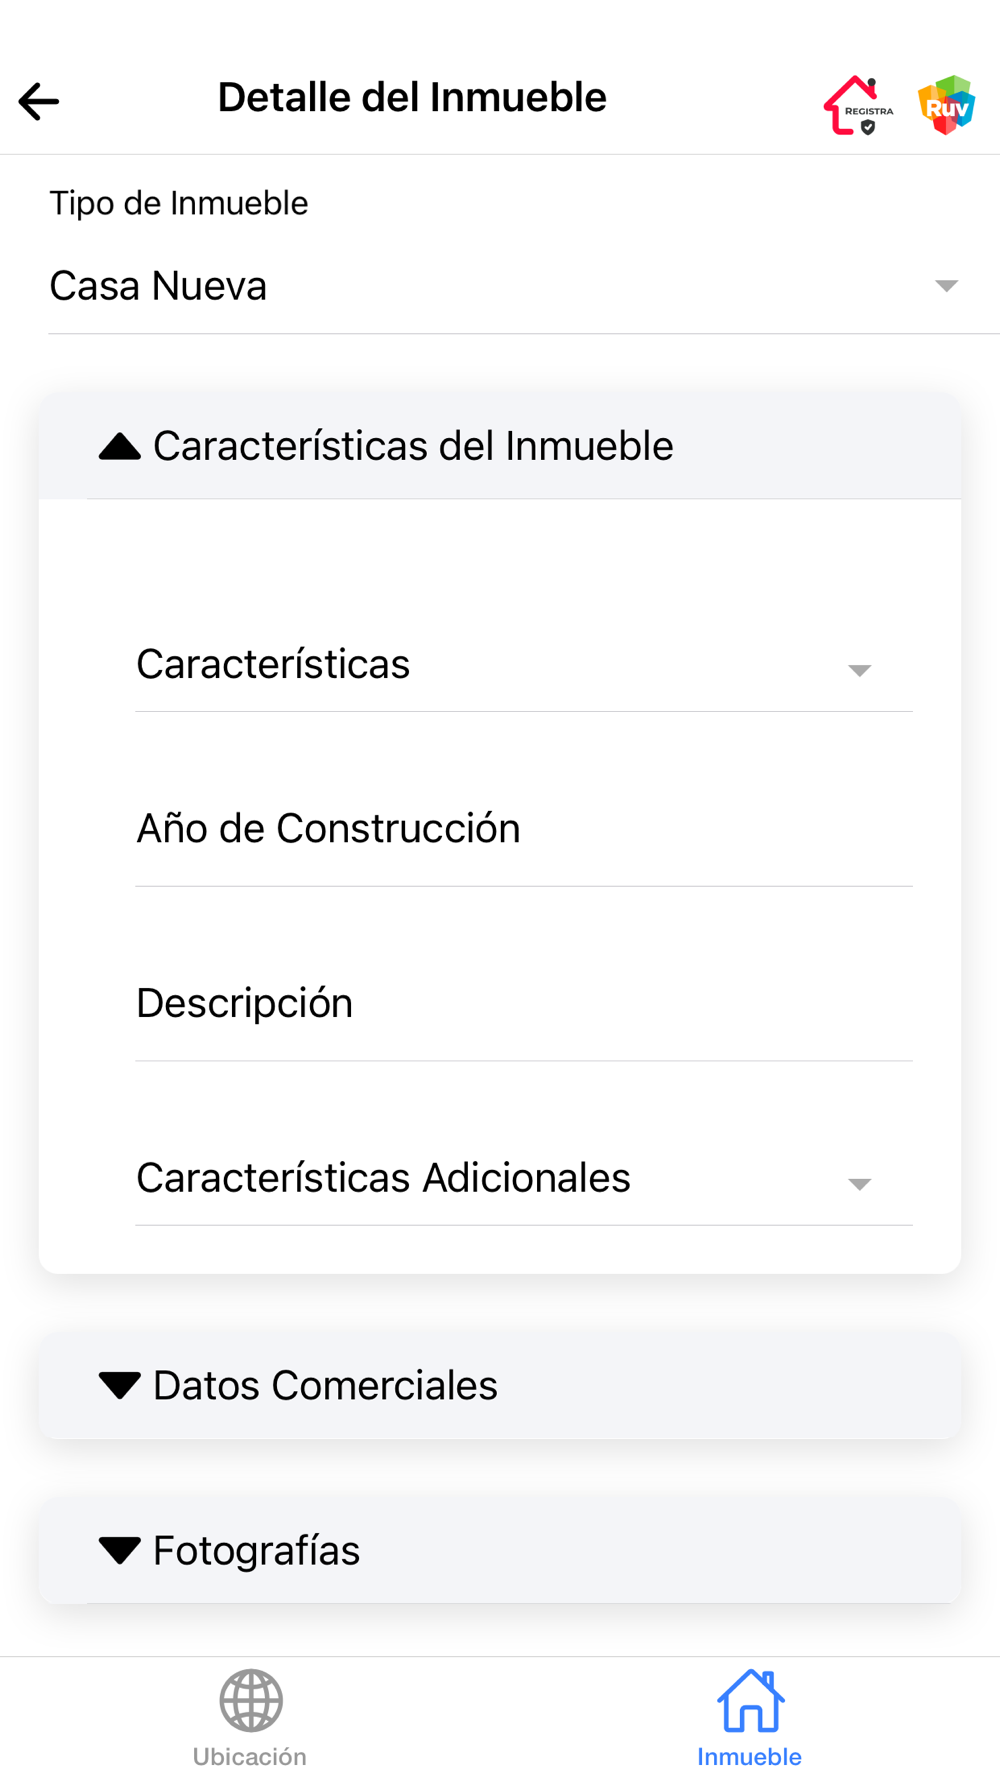Image resolution: width=1000 pixels, height=1778 pixels.
Task: Tap the Datos Comerciales header text
Action: click(x=325, y=1385)
